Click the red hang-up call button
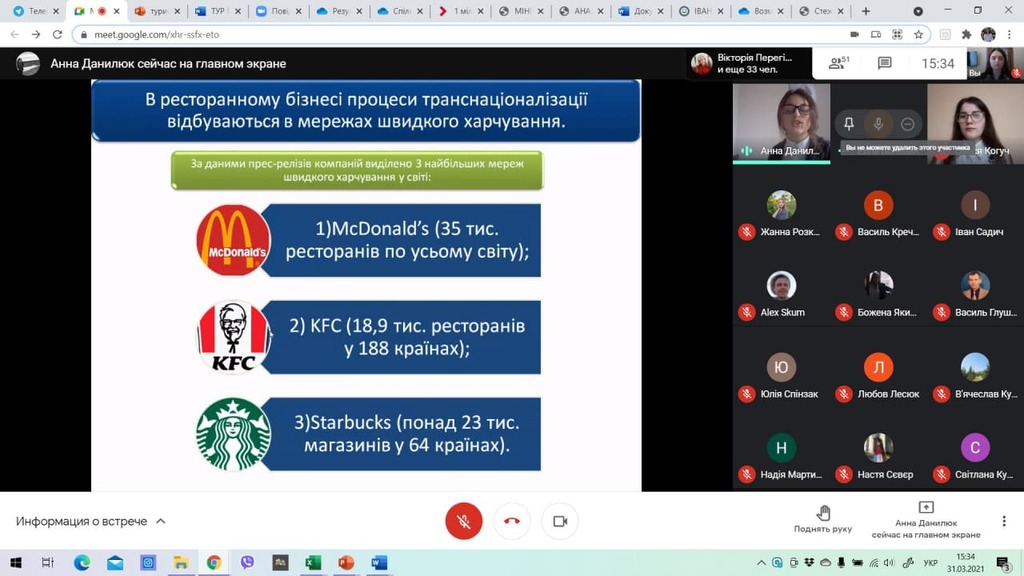The height and width of the screenshot is (576, 1024). [512, 521]
